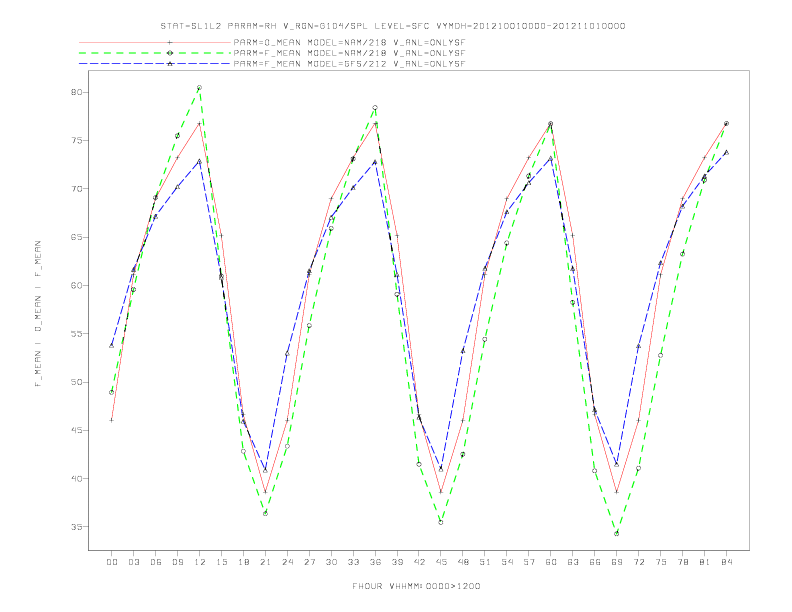This screenshot has height=612, width=792.
Task: Click green circle marker at hour 69 minimum
Action: [x=617, y=534]
